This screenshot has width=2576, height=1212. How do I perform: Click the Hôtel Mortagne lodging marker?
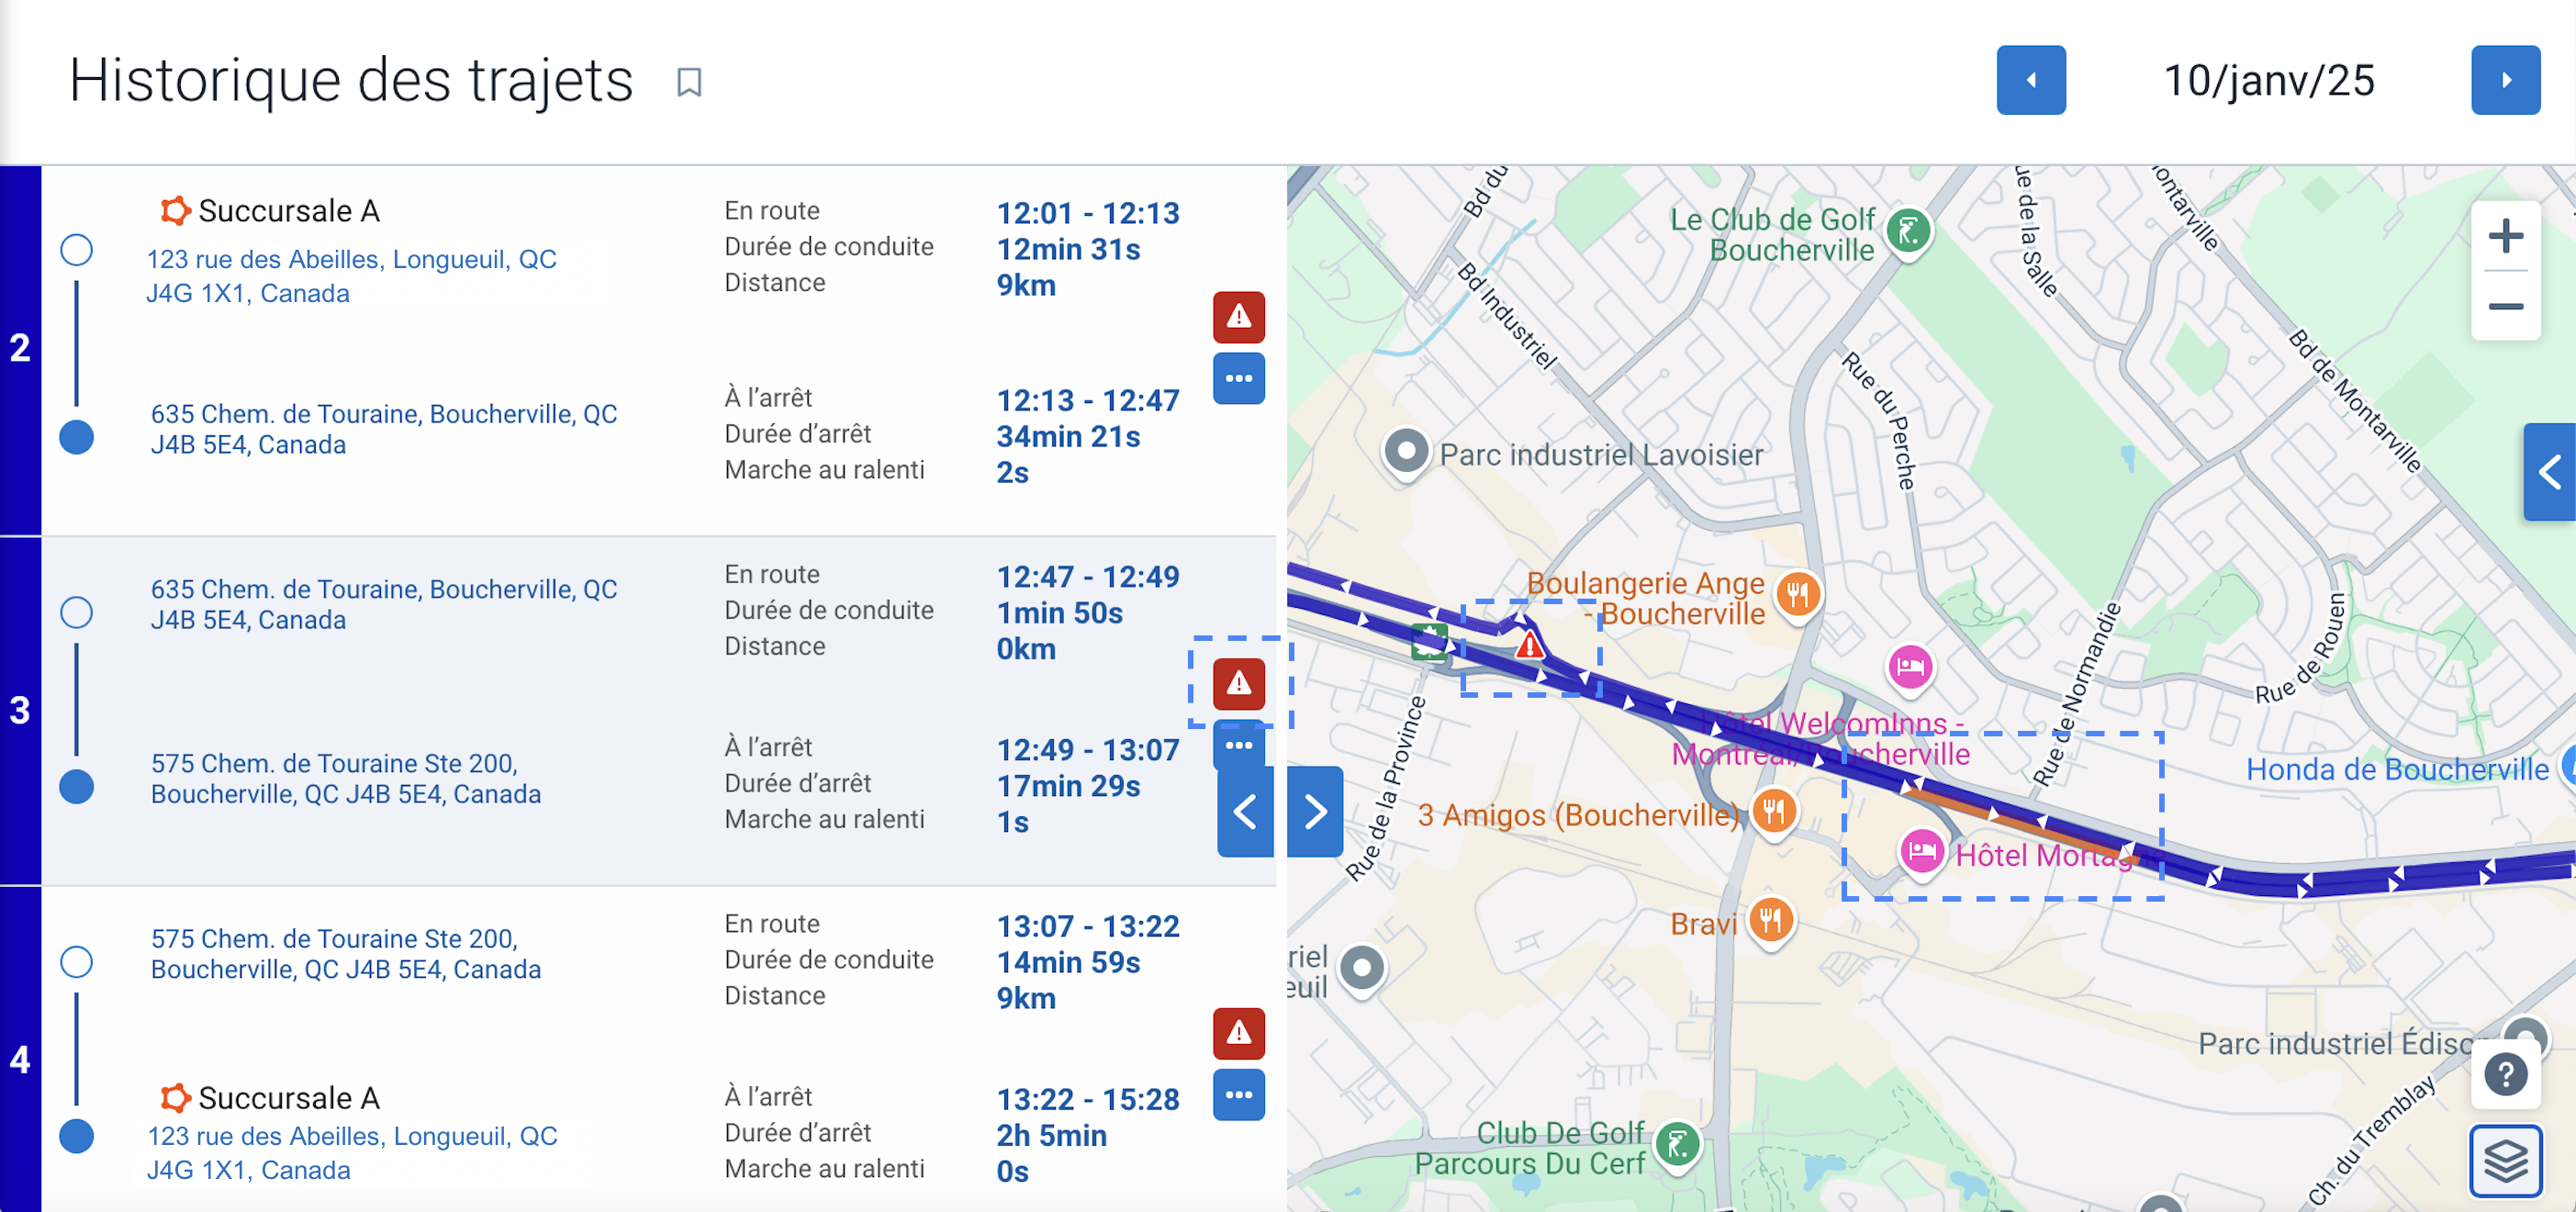(x=1922, y=853)
